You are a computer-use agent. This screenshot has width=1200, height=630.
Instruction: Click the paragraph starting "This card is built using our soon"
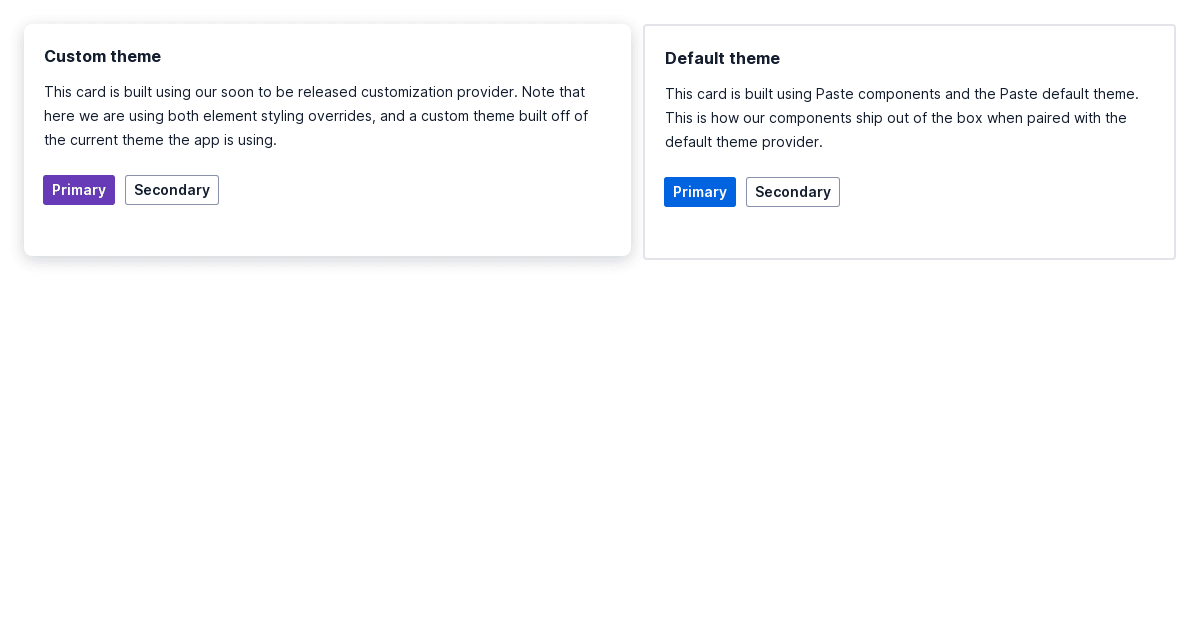316,116
